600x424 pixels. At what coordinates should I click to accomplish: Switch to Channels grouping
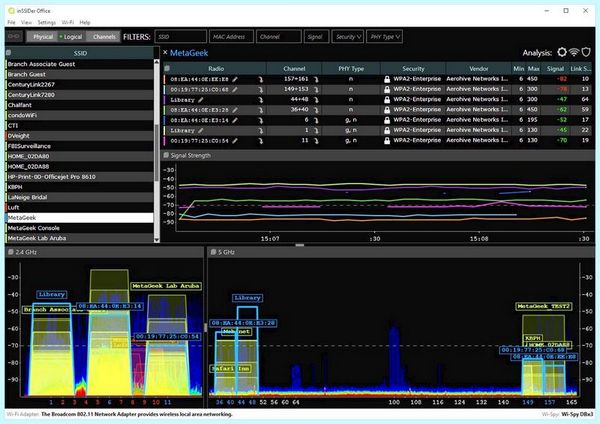tap(103, 37)
